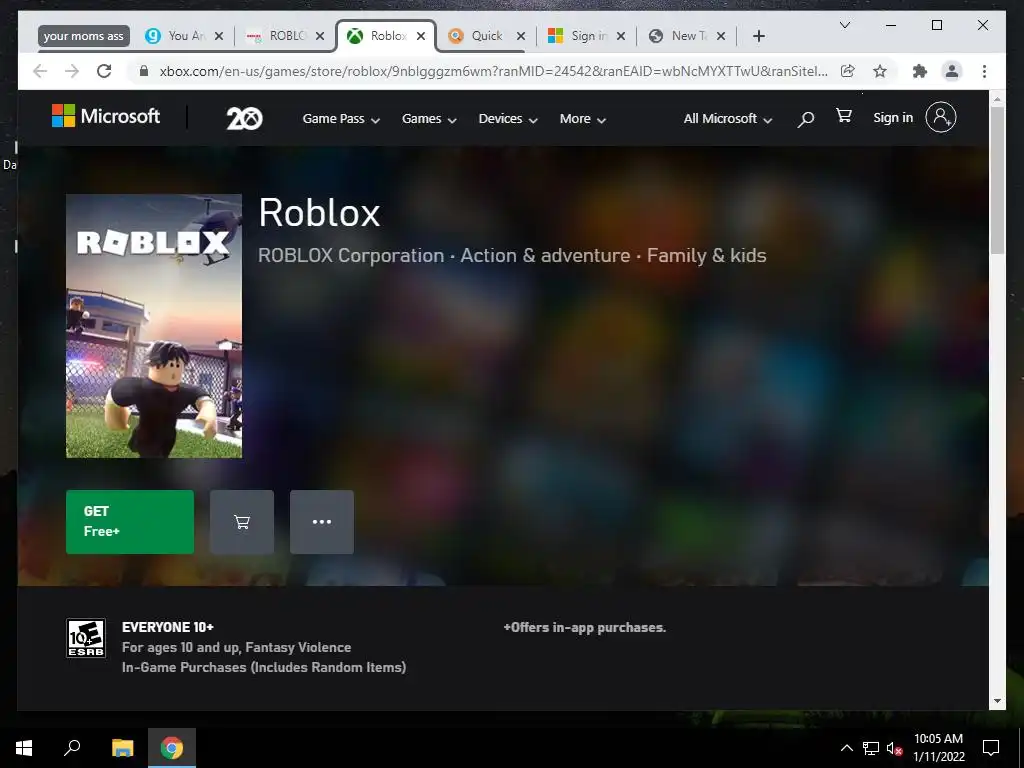Switch to the Quick tab
The image size is (1024, 768).
486,36
